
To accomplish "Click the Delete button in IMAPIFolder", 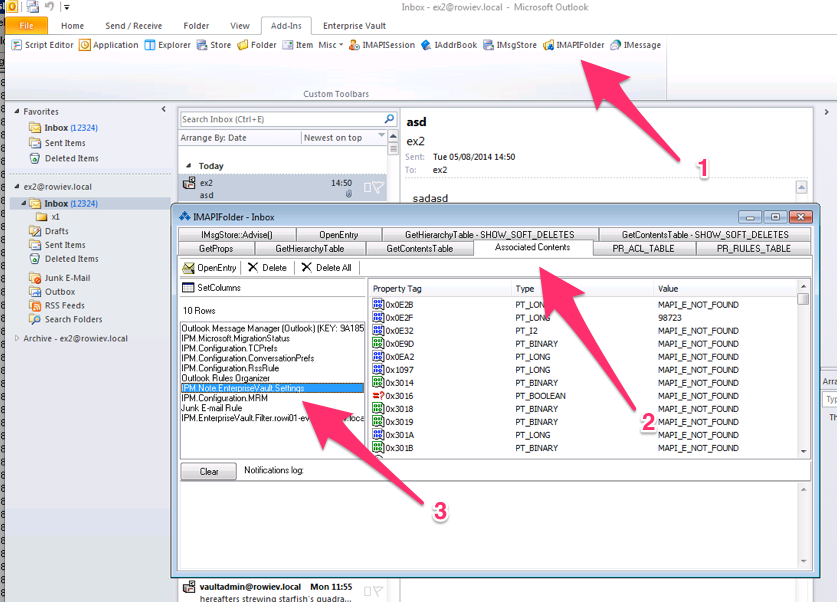I will click(267, 267).
